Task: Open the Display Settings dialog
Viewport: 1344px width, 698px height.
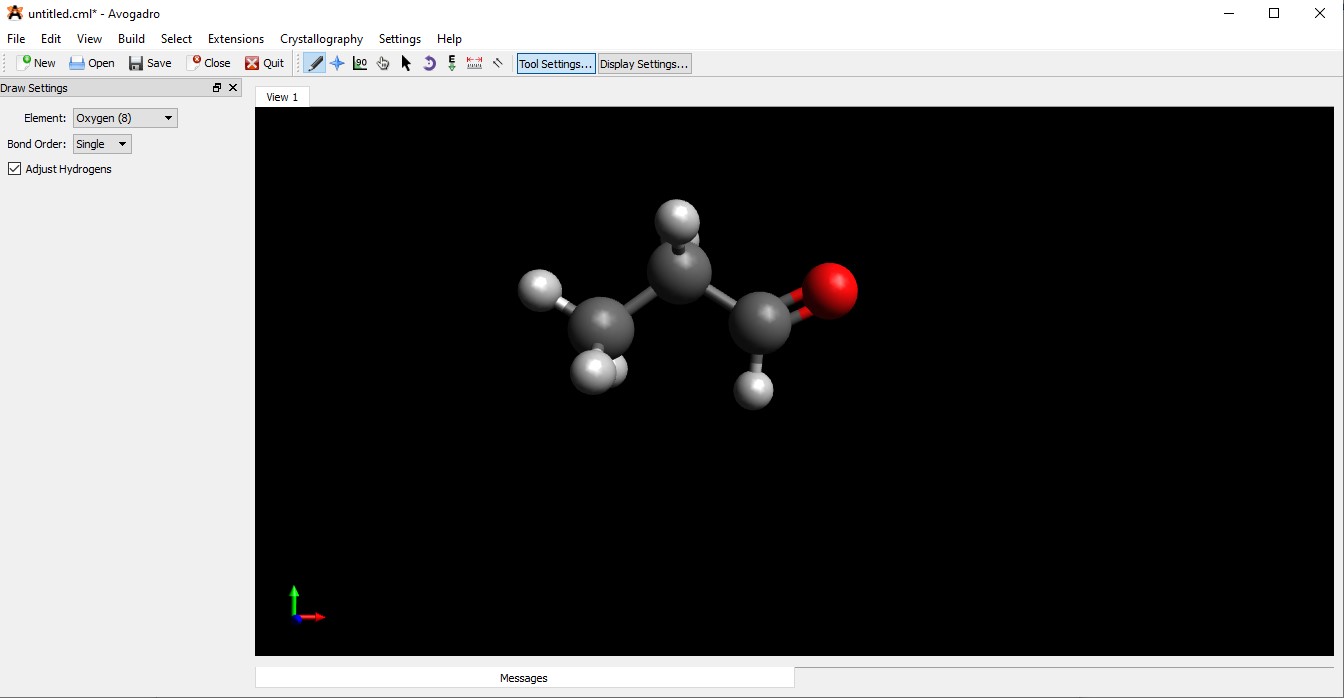Action: [x=643, y=63]
